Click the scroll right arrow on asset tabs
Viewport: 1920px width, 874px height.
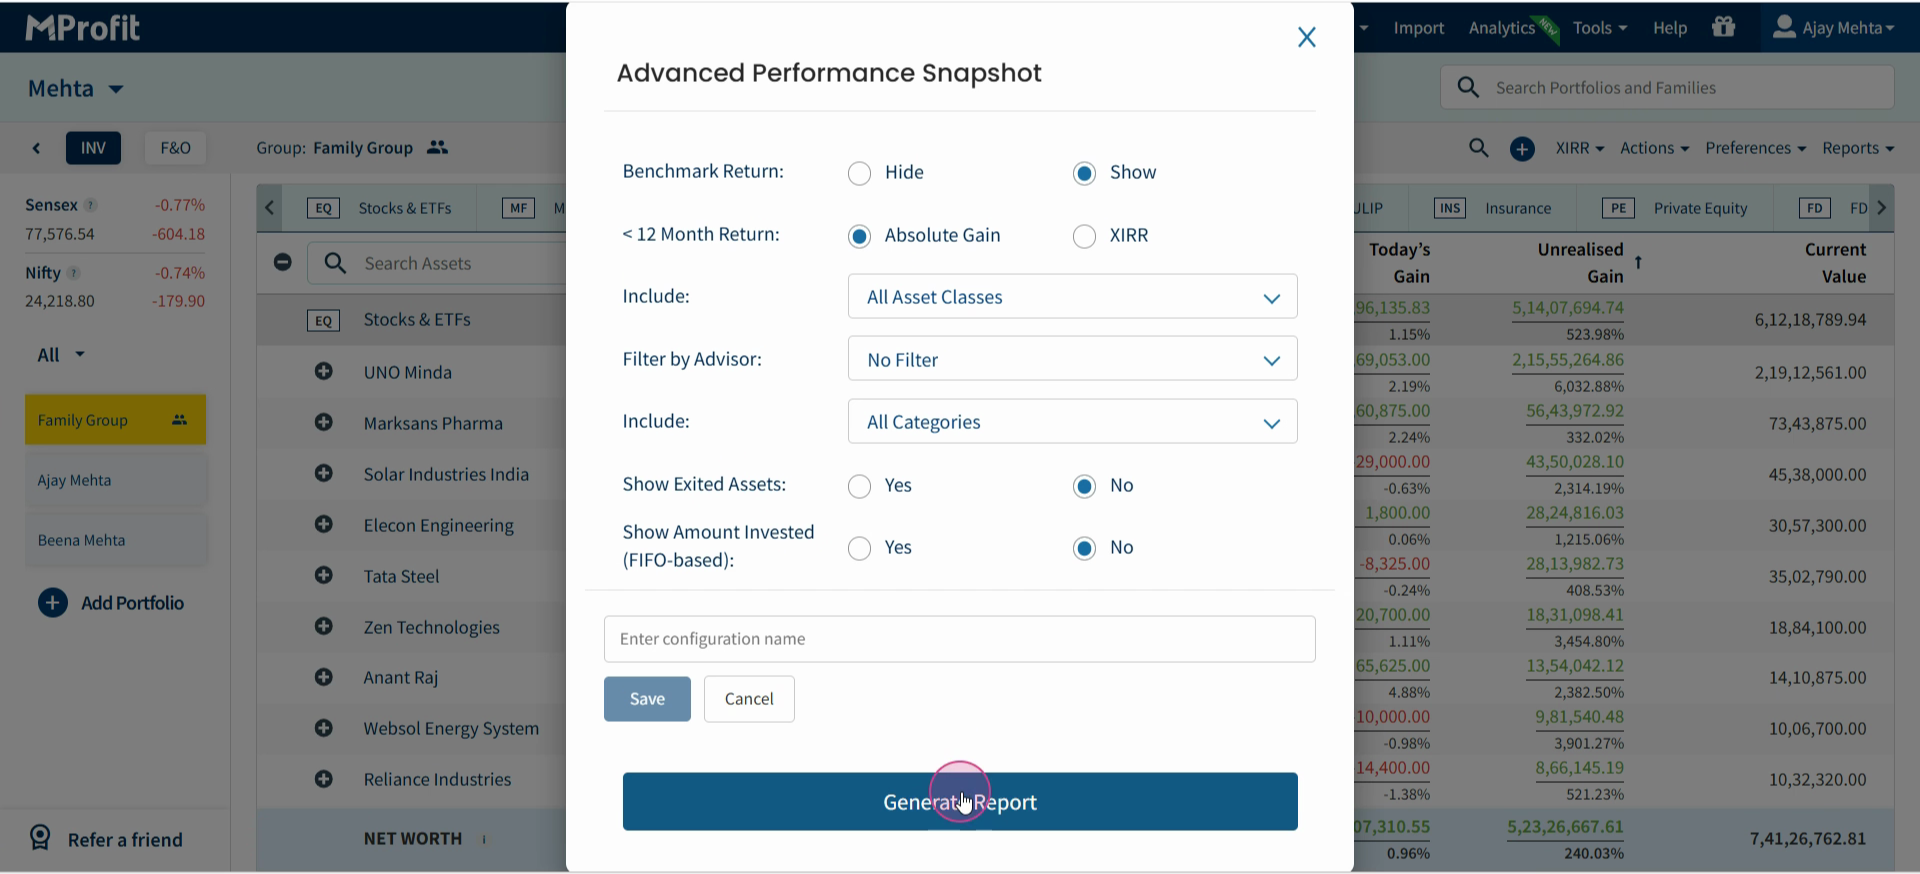(1881, 208)
